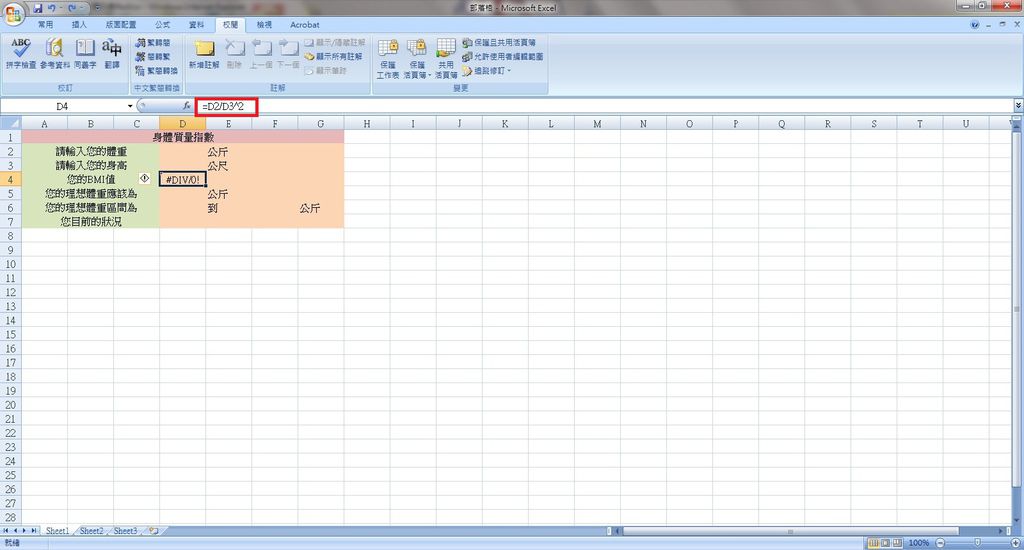Switch to Sheet3 tab
This screenshot has width=1024, height=550.
coord(125,531)
